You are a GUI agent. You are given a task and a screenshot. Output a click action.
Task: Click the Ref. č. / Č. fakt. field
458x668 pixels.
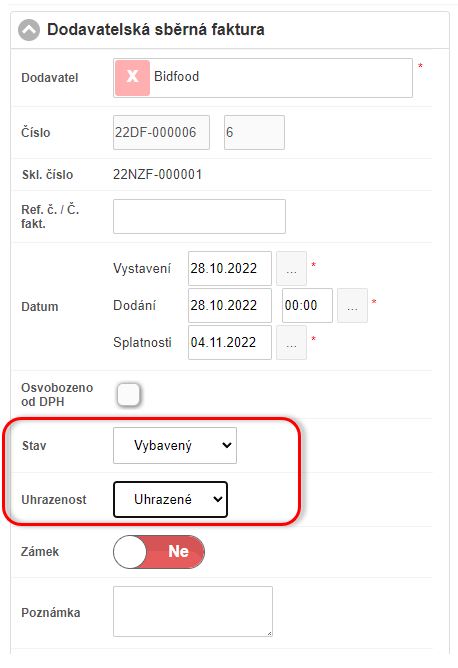pyautogui.click(x=199, y=216)
